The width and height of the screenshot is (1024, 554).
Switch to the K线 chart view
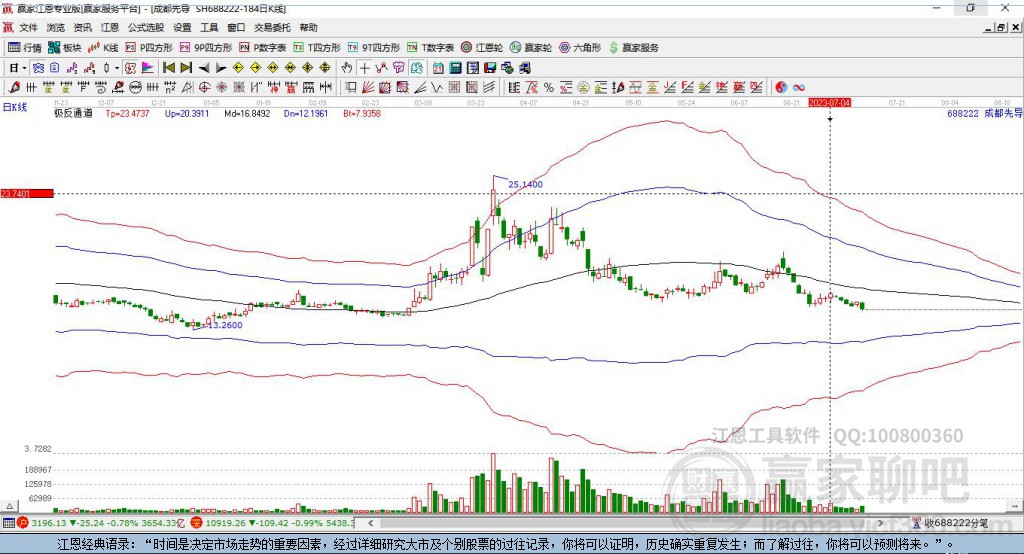(x=103, y=48)
